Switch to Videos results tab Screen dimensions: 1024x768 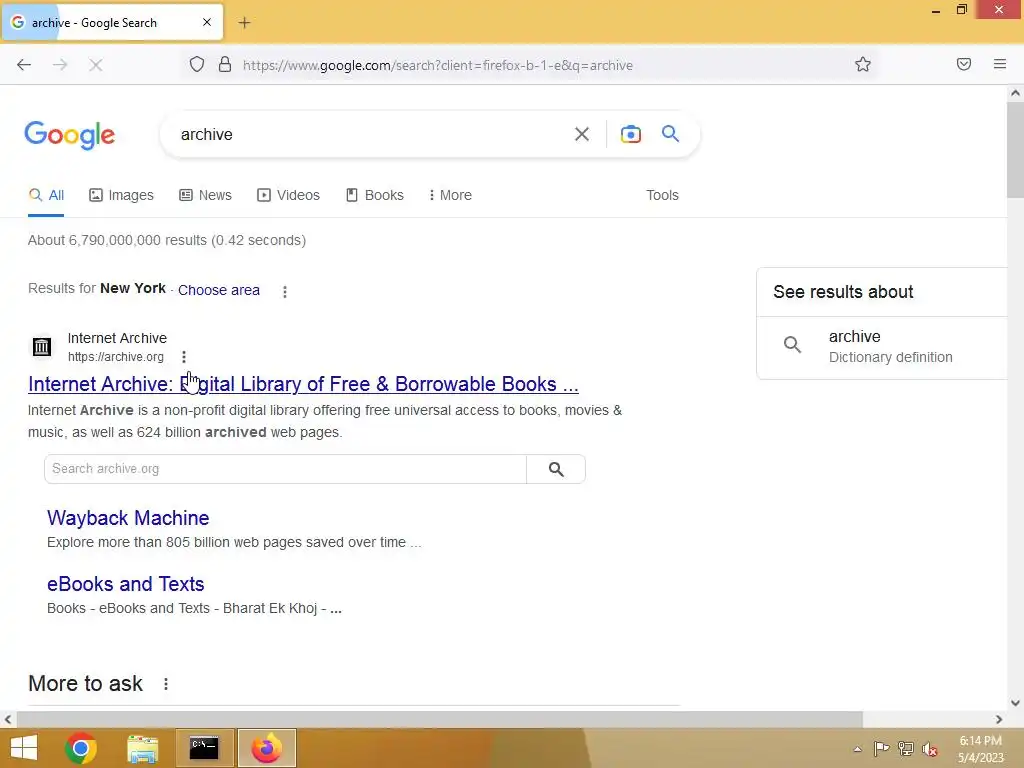coord(289,195)
